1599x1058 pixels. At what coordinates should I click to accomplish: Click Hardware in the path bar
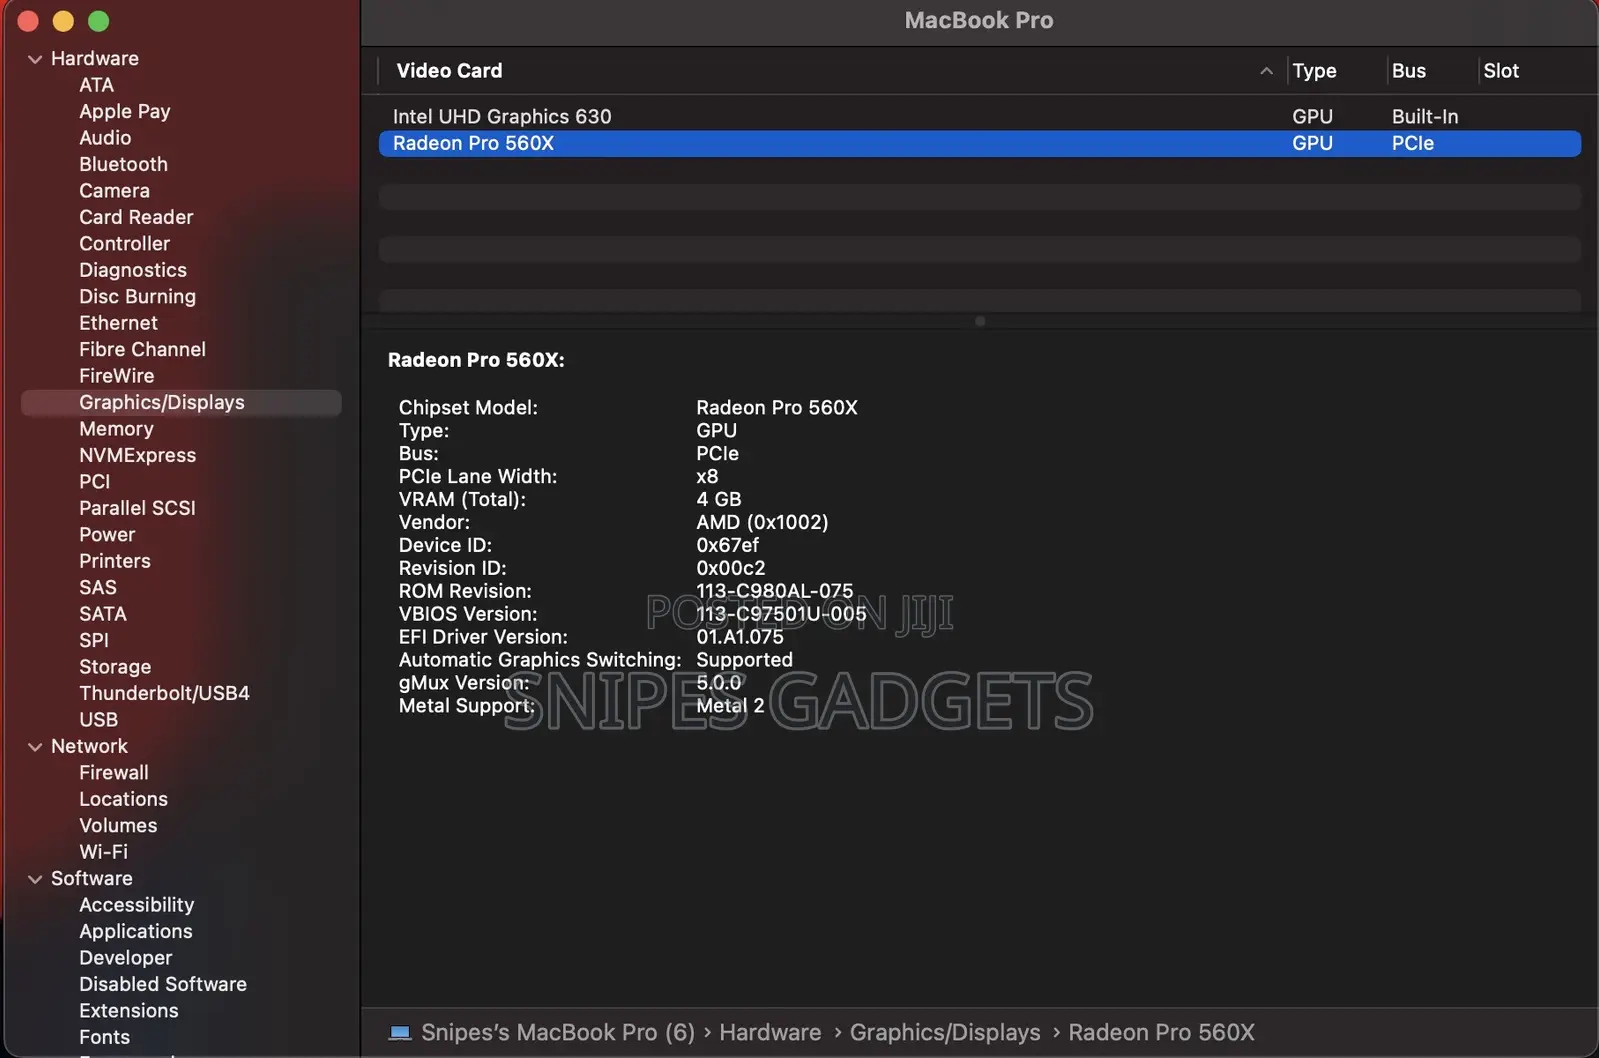[769, 1032]
